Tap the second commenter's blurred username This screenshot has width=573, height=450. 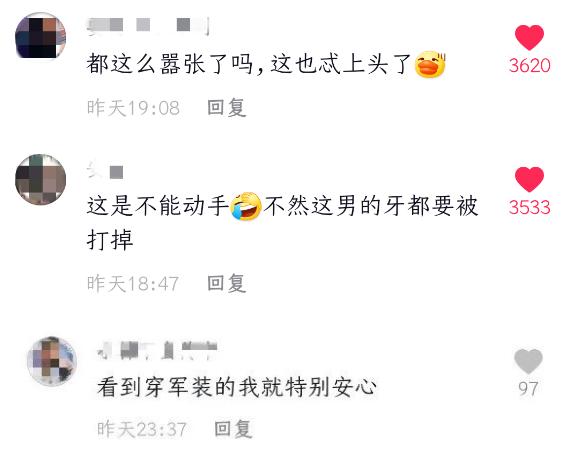105,170
